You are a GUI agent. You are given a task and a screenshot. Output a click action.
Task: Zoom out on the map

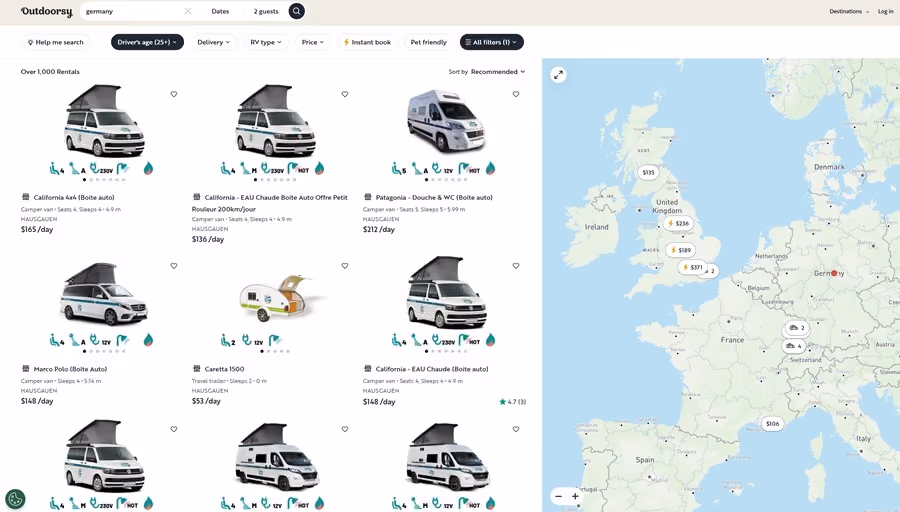558,496
